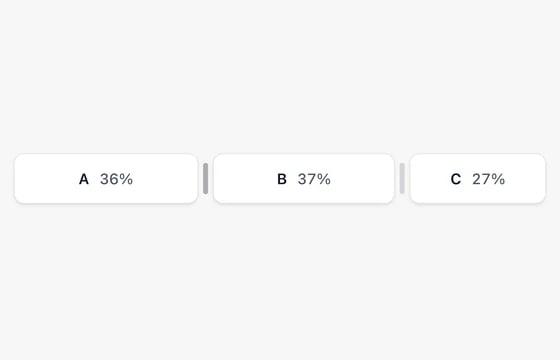Select panel B showing 37%

tap(304, 179)
